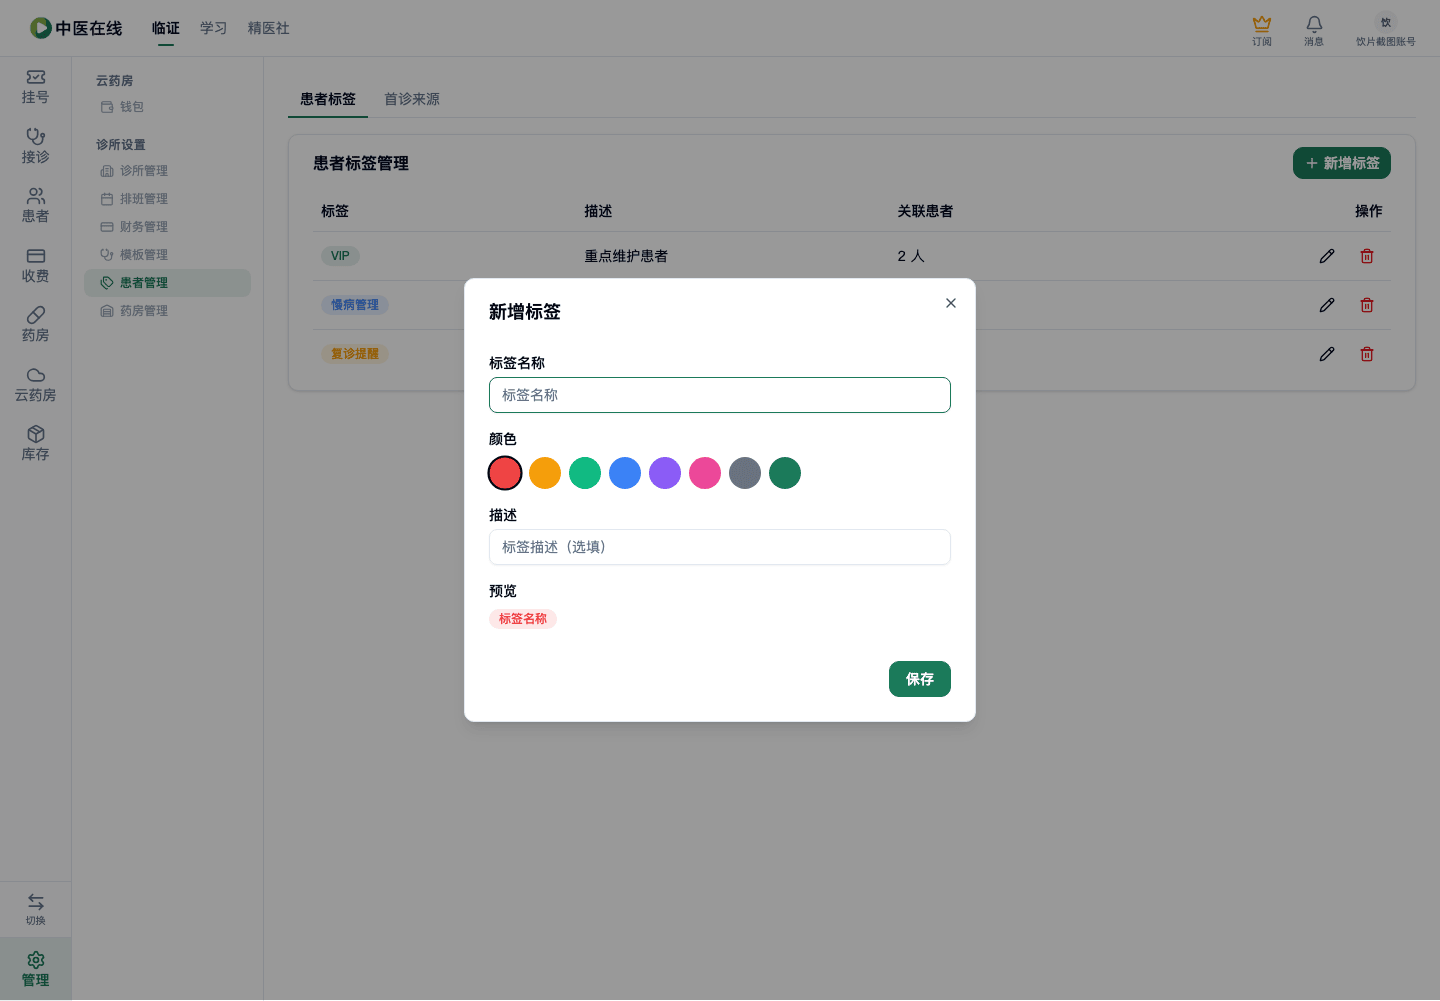The width and height of the screenshot is (1440, 1001).
Task: Select 患者管理 in side menu
Action: point(167,283)
